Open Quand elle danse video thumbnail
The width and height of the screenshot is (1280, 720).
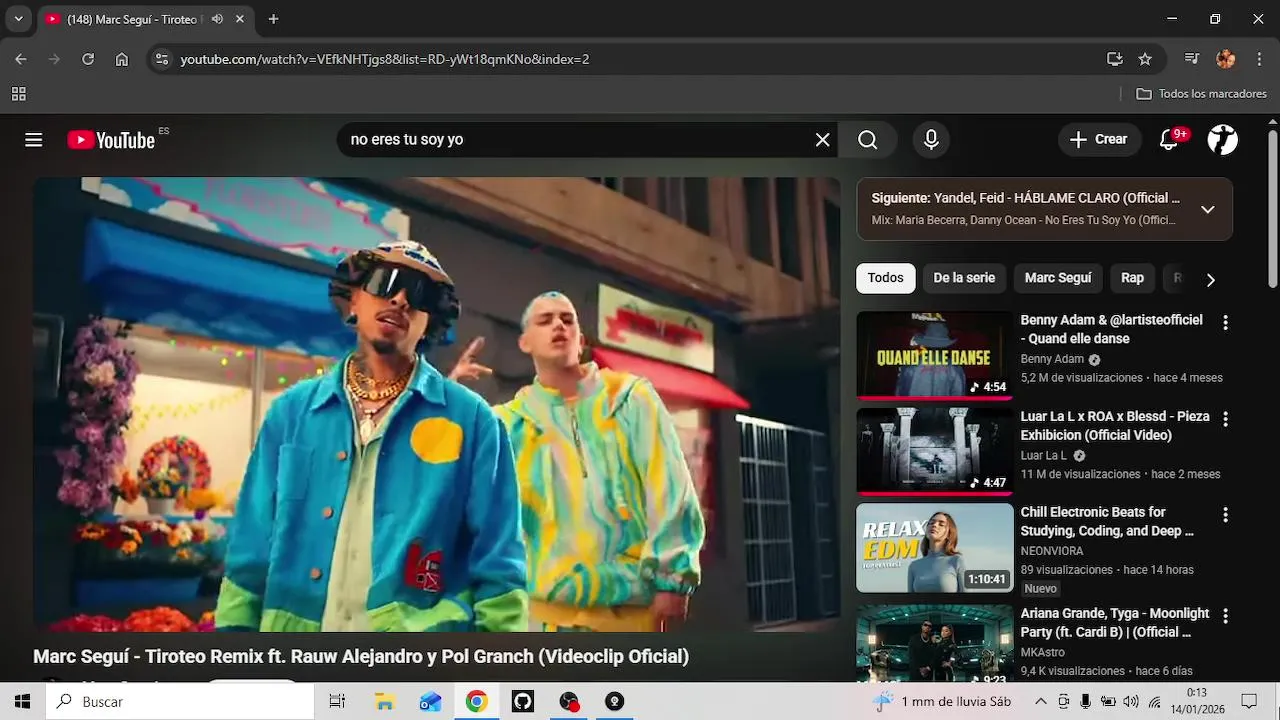934,355
